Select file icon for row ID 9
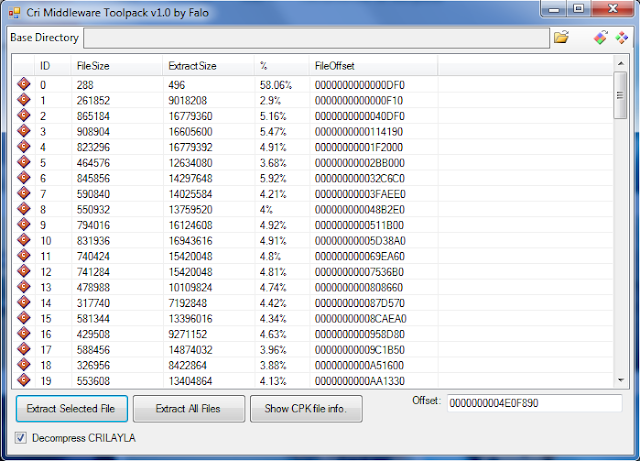The width and height of the screenshot is (640, 461). click(x=24, y=224)
